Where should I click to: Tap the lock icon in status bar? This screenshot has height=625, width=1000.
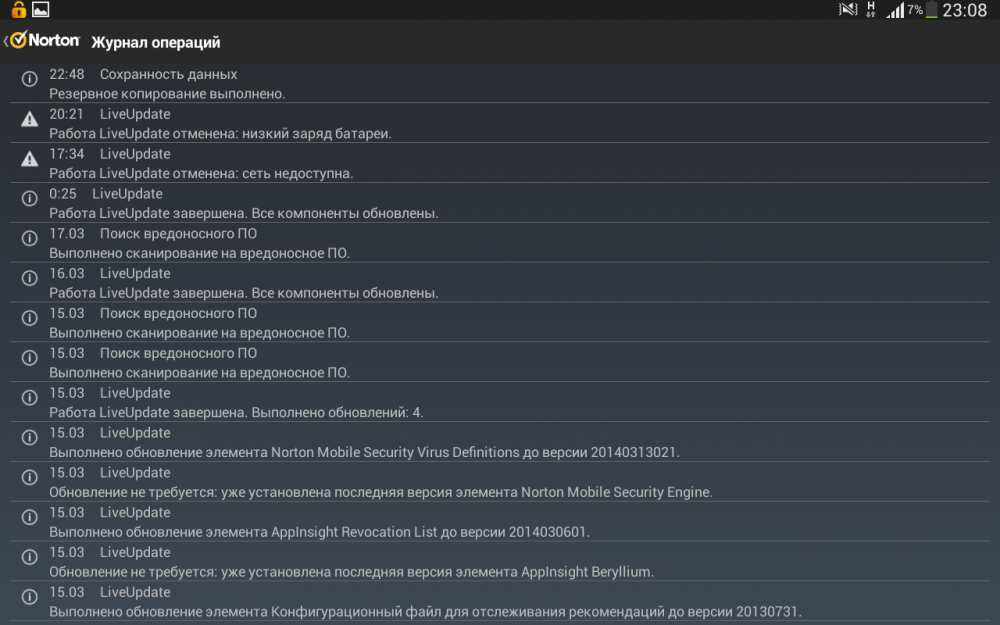pyautogui.click(x=18, y=10)
